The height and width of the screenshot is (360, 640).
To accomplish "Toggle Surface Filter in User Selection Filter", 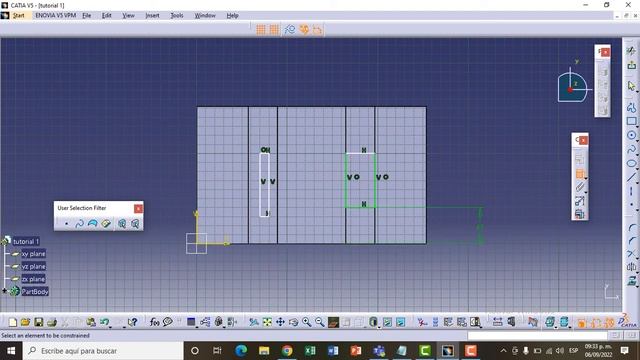I will click(x=93, y=224).
